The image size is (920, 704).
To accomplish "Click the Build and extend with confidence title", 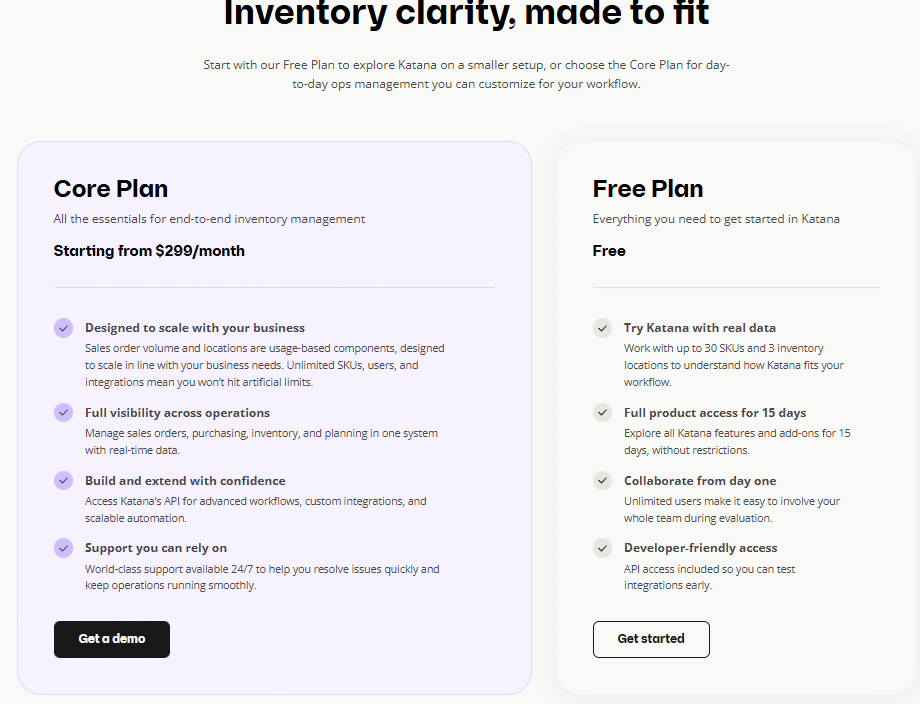I will coord(185,481).
